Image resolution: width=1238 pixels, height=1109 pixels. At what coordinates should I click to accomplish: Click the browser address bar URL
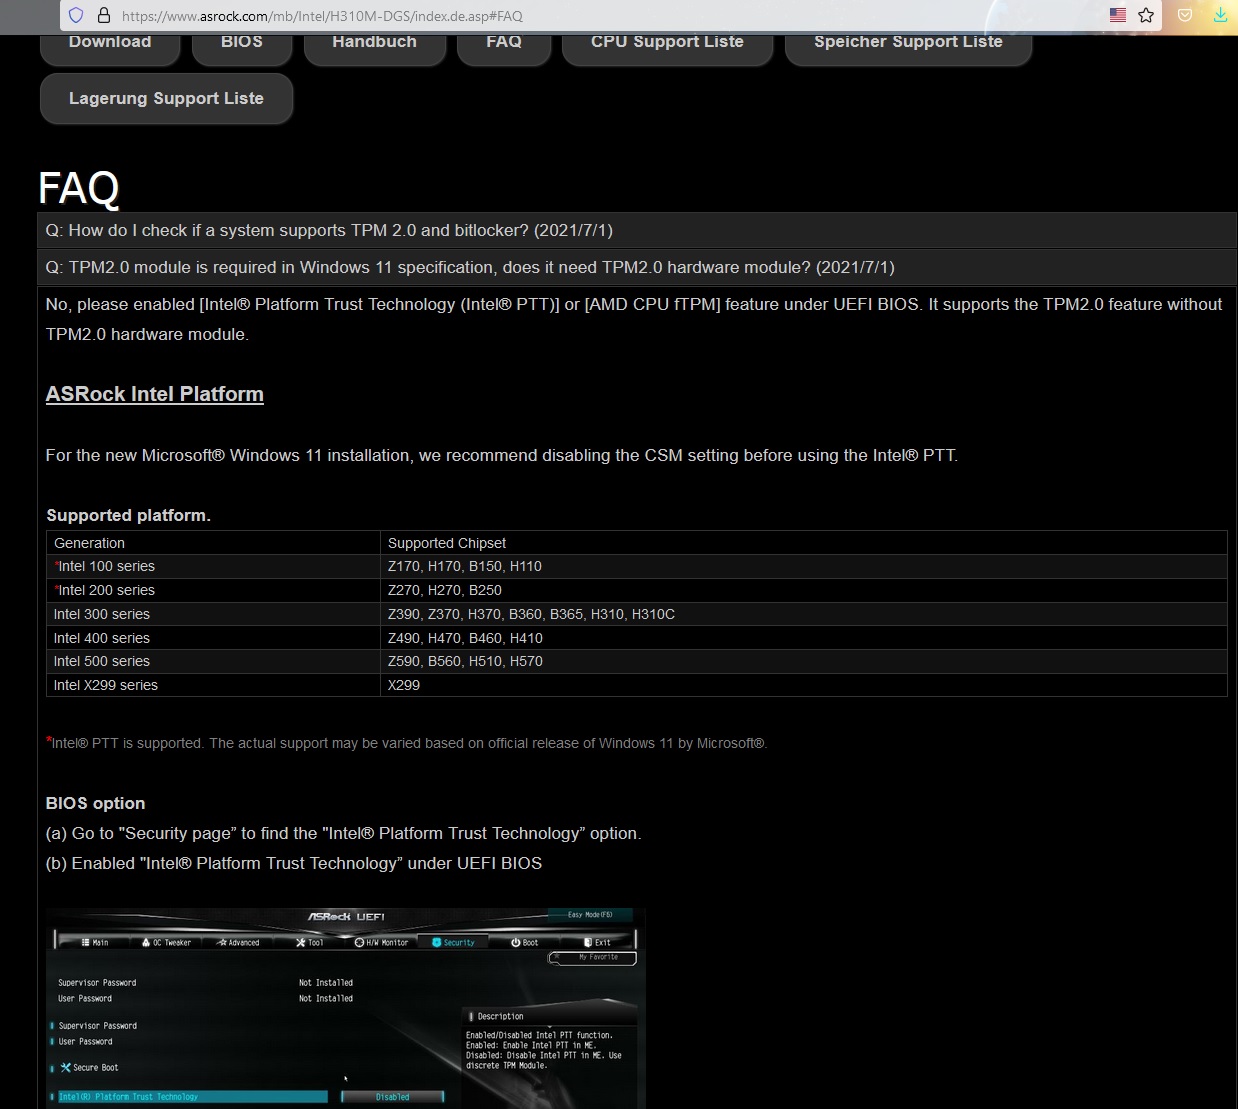tap(322, 16)
